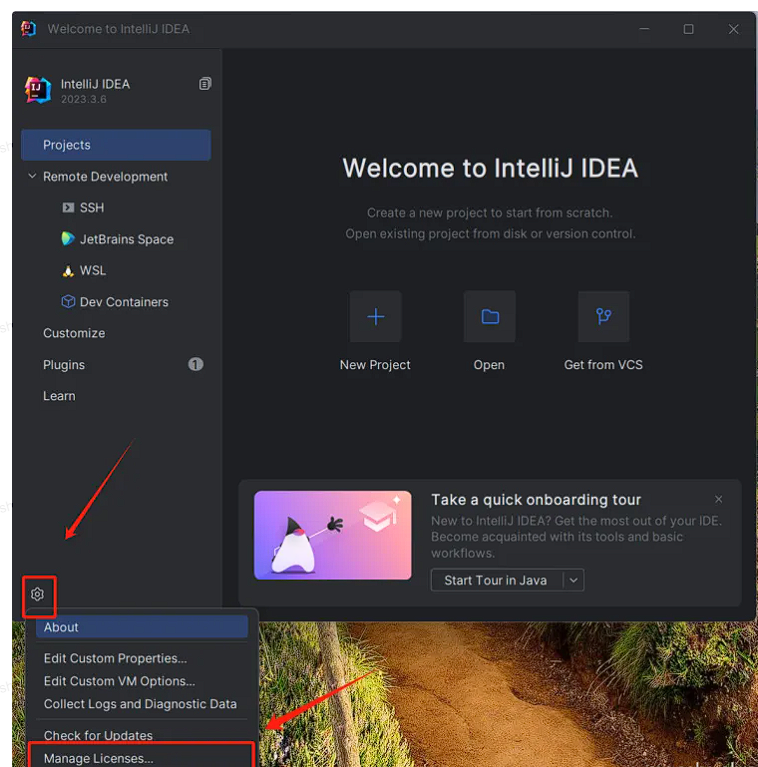Click the Get from VCS label
Image resolution: width=758 pixels, height=767 pixels.
(603, 365)
